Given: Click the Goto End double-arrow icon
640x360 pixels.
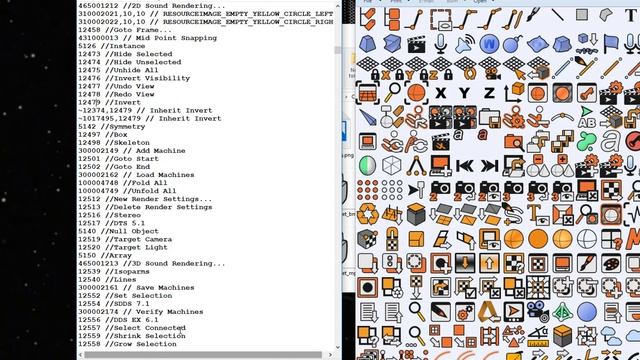Looking at the screenshot, I should (489, 166).
